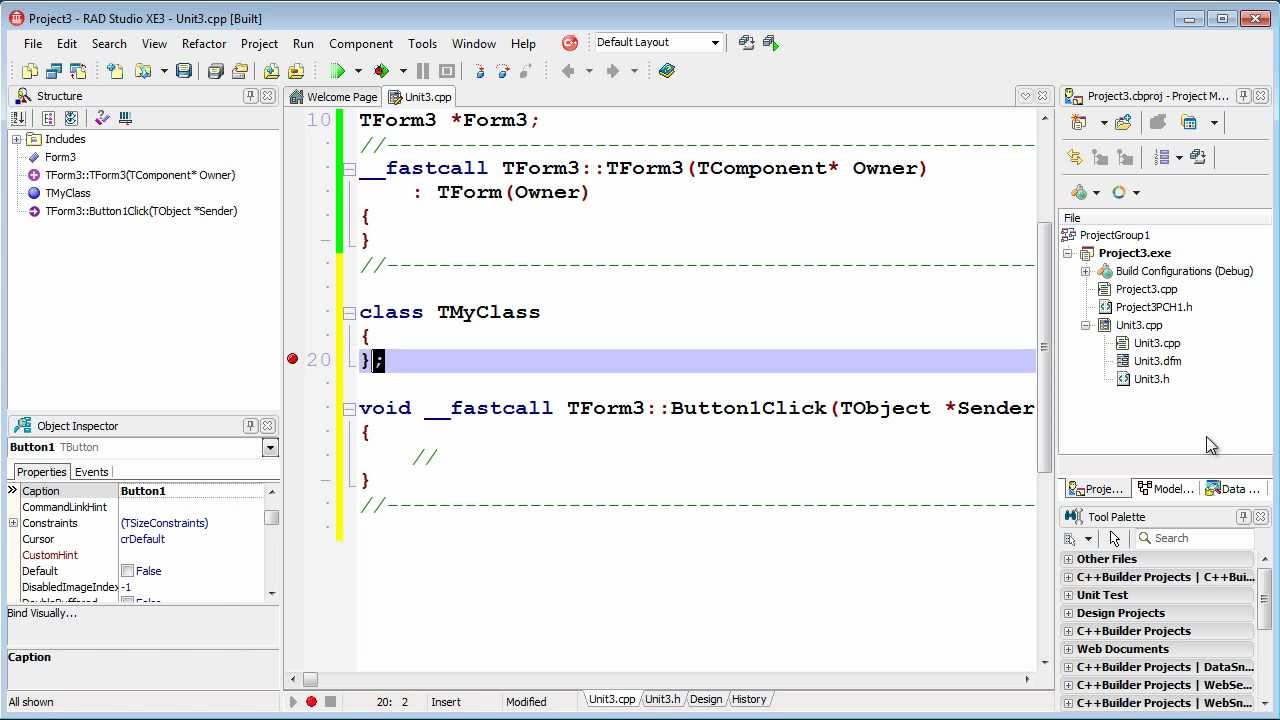Click the green Run button in toolbar
Viewport: 1280px width, 720px height.
tap(338, 71)
